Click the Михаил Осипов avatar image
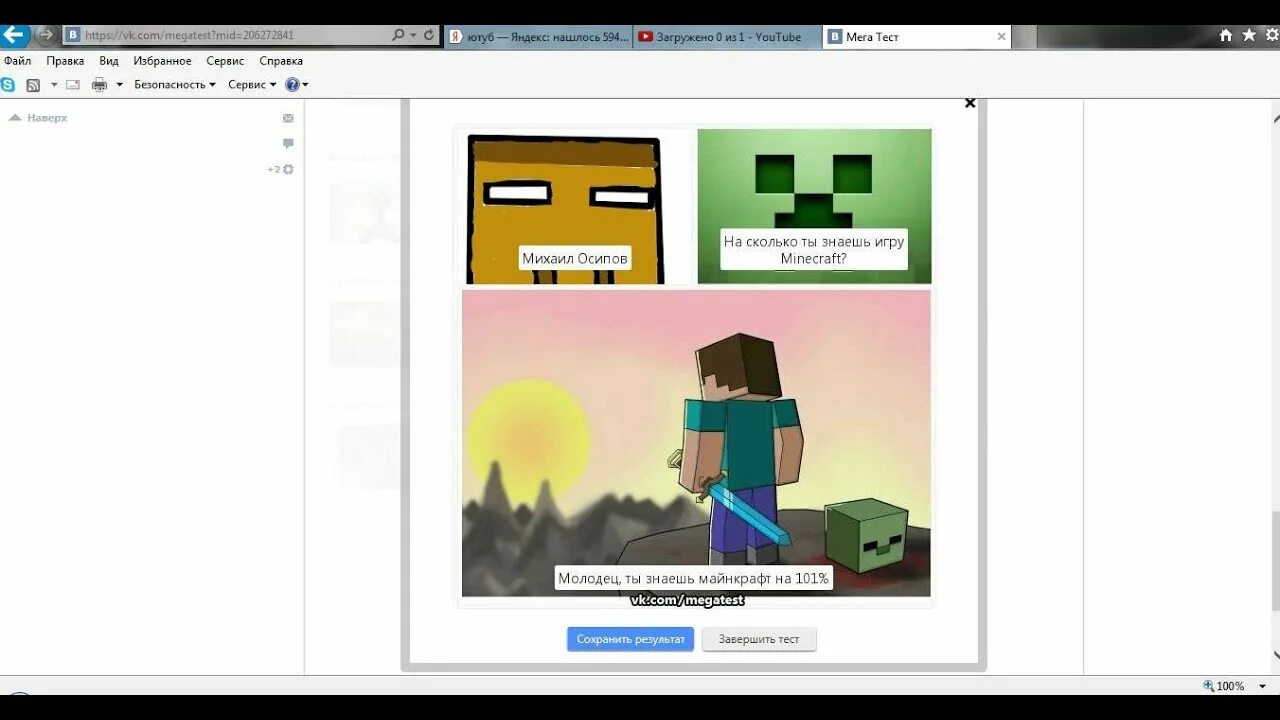The height and width of the screenshot is (720, 1280). click(x=575, y=207)
